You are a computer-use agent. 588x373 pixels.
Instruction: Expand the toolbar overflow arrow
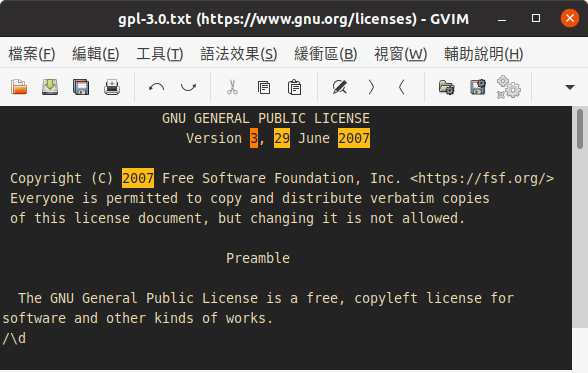570,87
